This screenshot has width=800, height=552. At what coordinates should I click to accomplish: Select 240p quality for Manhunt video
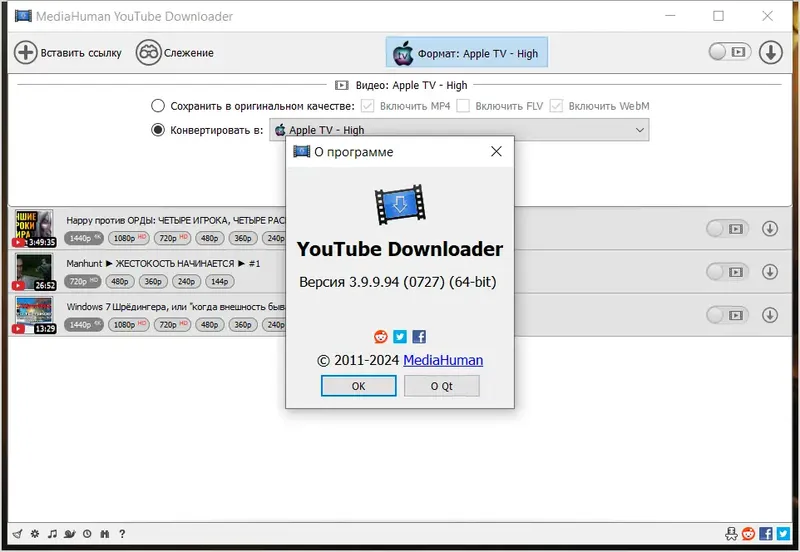pos(186,282)
